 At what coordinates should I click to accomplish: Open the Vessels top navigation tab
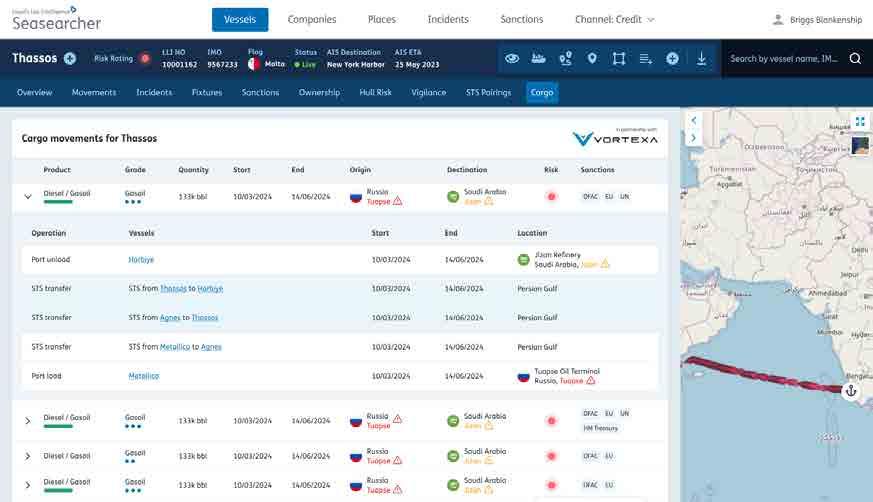tap(240, 19)
